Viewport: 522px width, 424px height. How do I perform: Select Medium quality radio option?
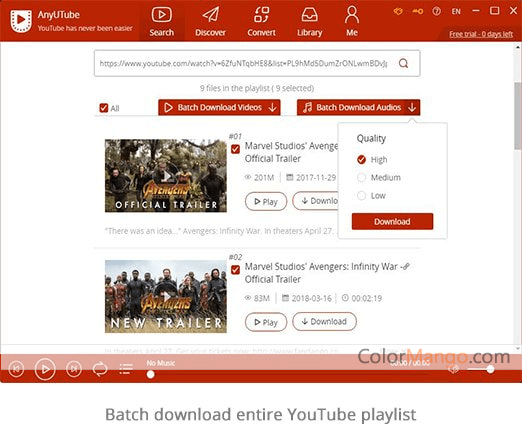pos(361,177)
